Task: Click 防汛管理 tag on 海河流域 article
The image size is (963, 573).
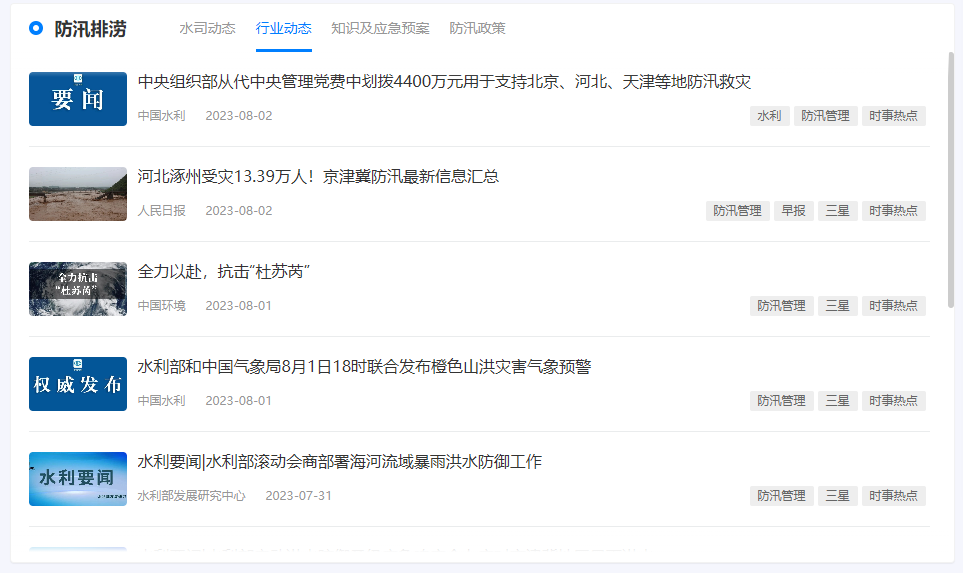Action: click(x=782, y=496)
